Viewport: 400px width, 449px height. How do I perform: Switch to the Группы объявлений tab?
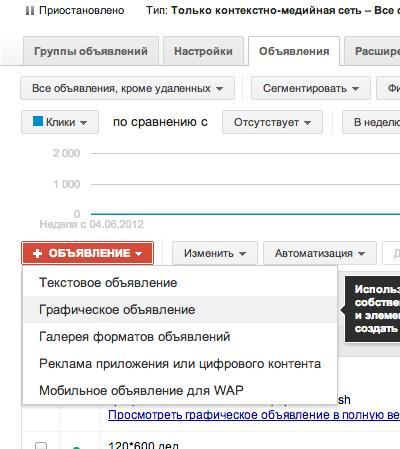(91, 51)
